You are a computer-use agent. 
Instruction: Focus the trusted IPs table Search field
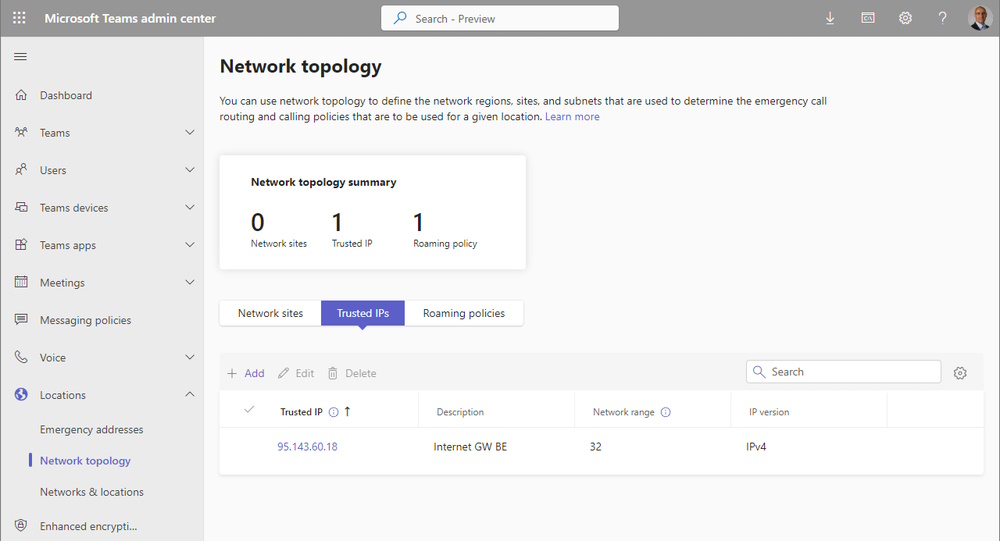(843, 372)
